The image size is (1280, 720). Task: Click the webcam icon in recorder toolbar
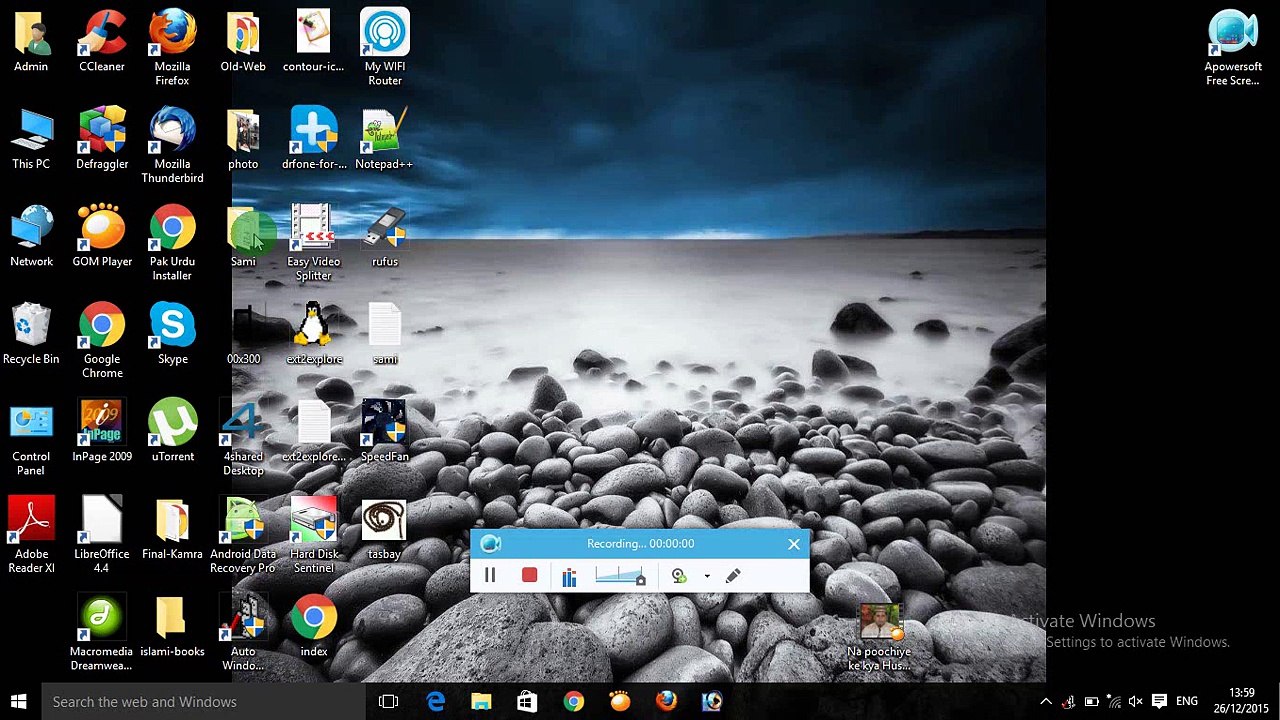click(x=679, y=576)
